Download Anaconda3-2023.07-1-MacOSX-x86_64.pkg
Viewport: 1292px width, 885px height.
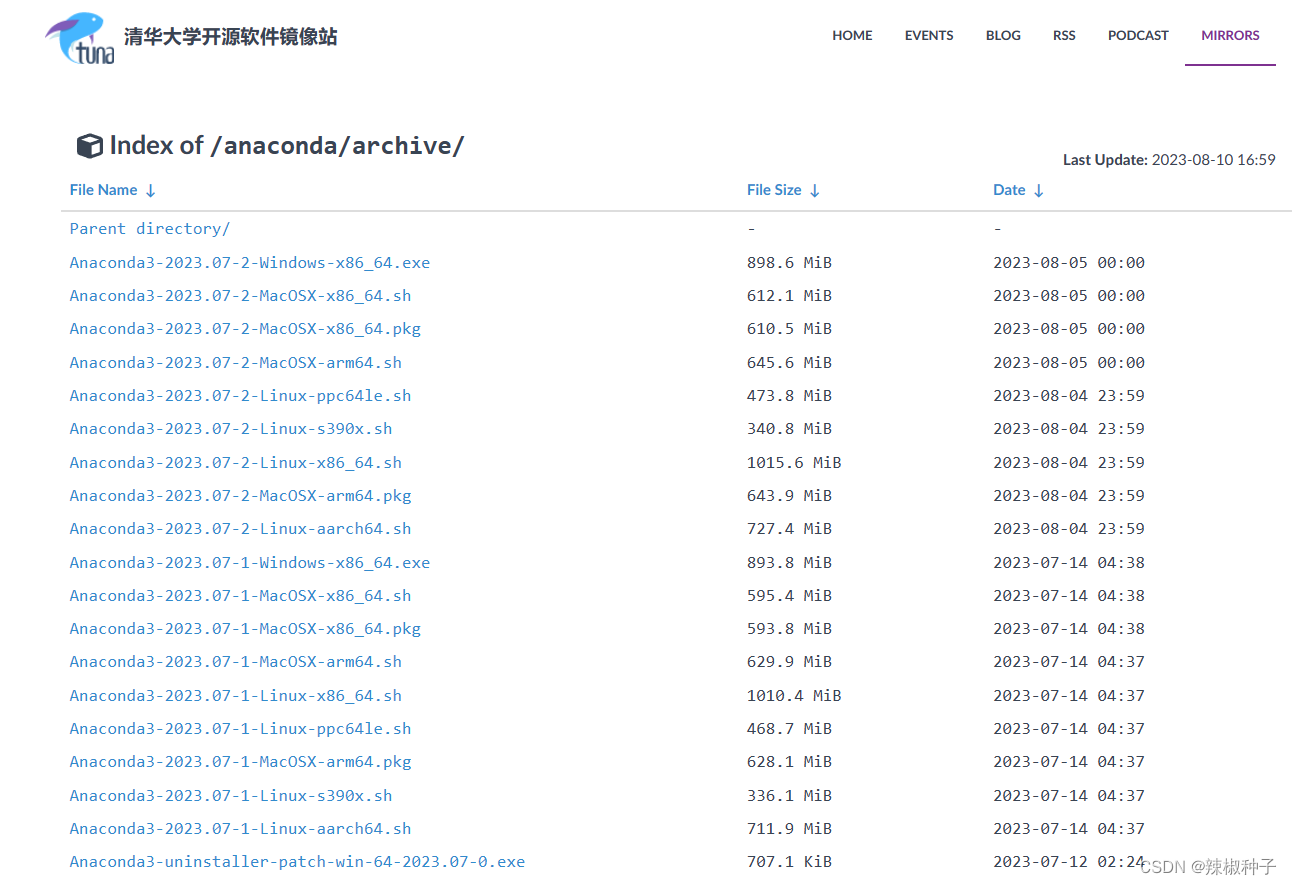245,629
